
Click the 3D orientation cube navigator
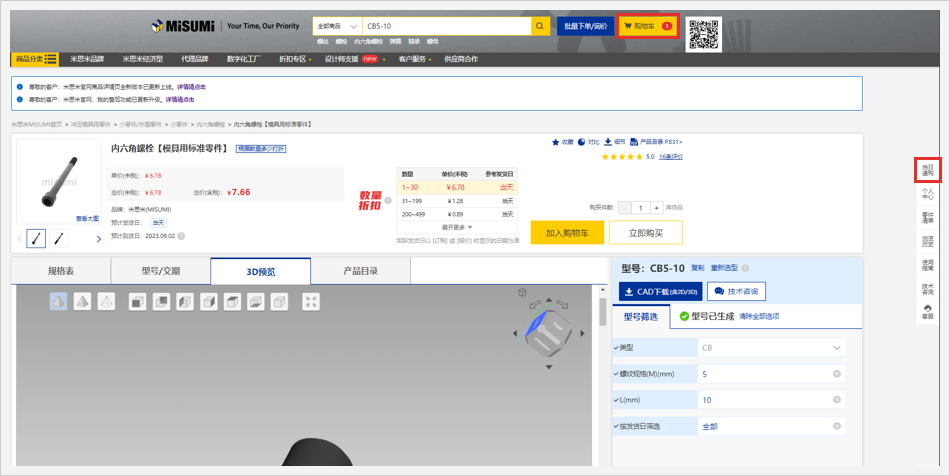click(x=548, y=332)
